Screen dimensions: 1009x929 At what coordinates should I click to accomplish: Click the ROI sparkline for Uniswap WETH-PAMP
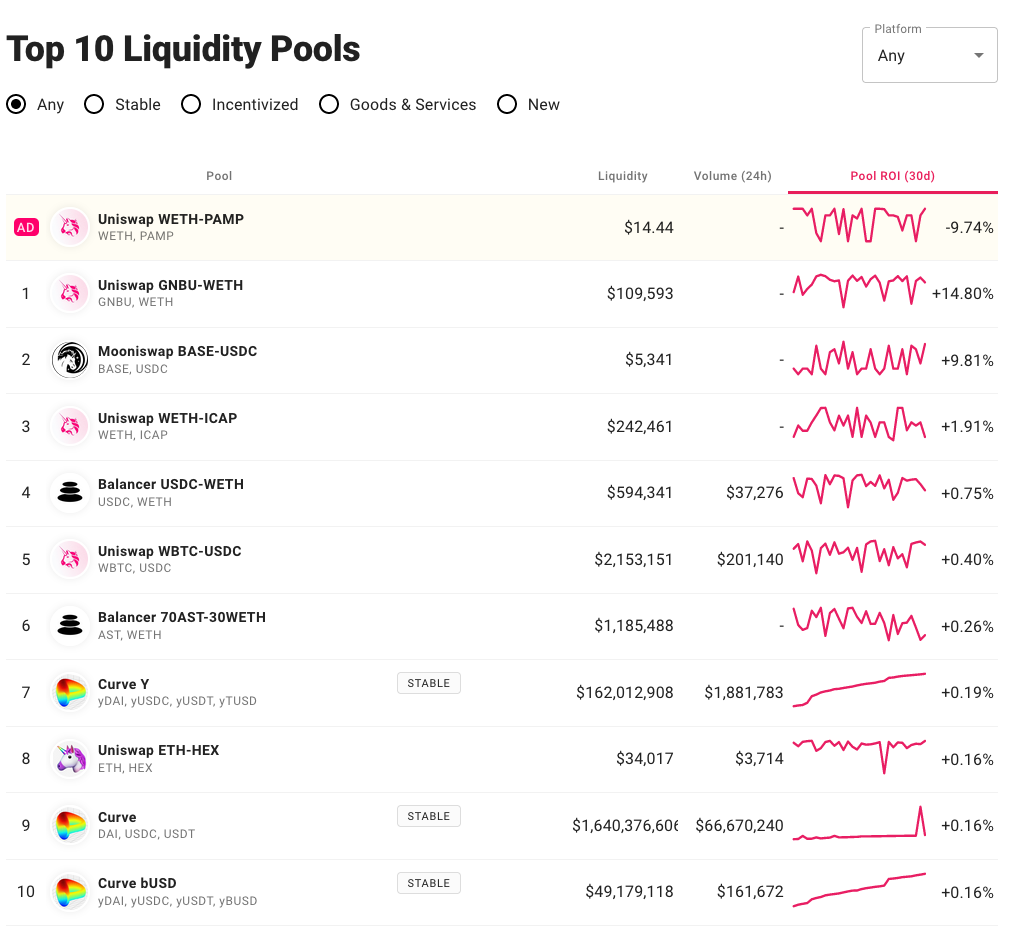coord(859,225)
